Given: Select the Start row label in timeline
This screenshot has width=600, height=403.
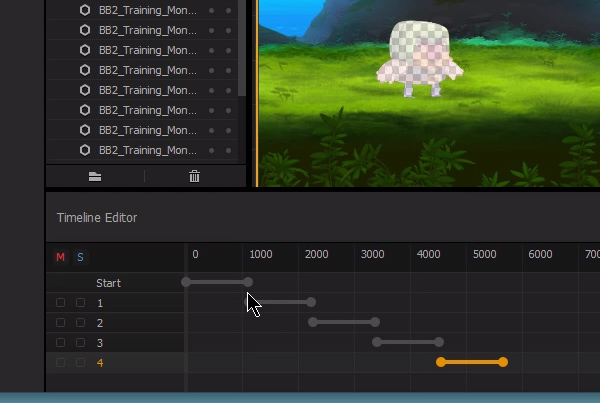Looking at the screenshot, I should 108,283.
